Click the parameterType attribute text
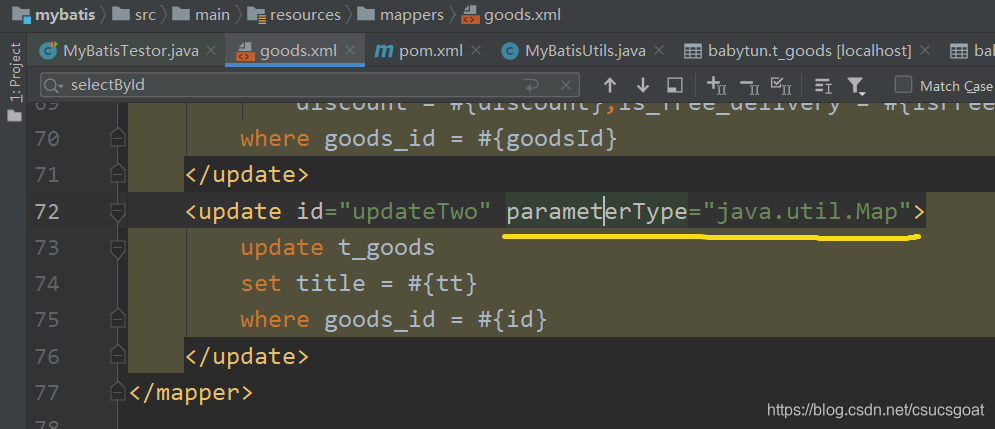 click(596, 211)
